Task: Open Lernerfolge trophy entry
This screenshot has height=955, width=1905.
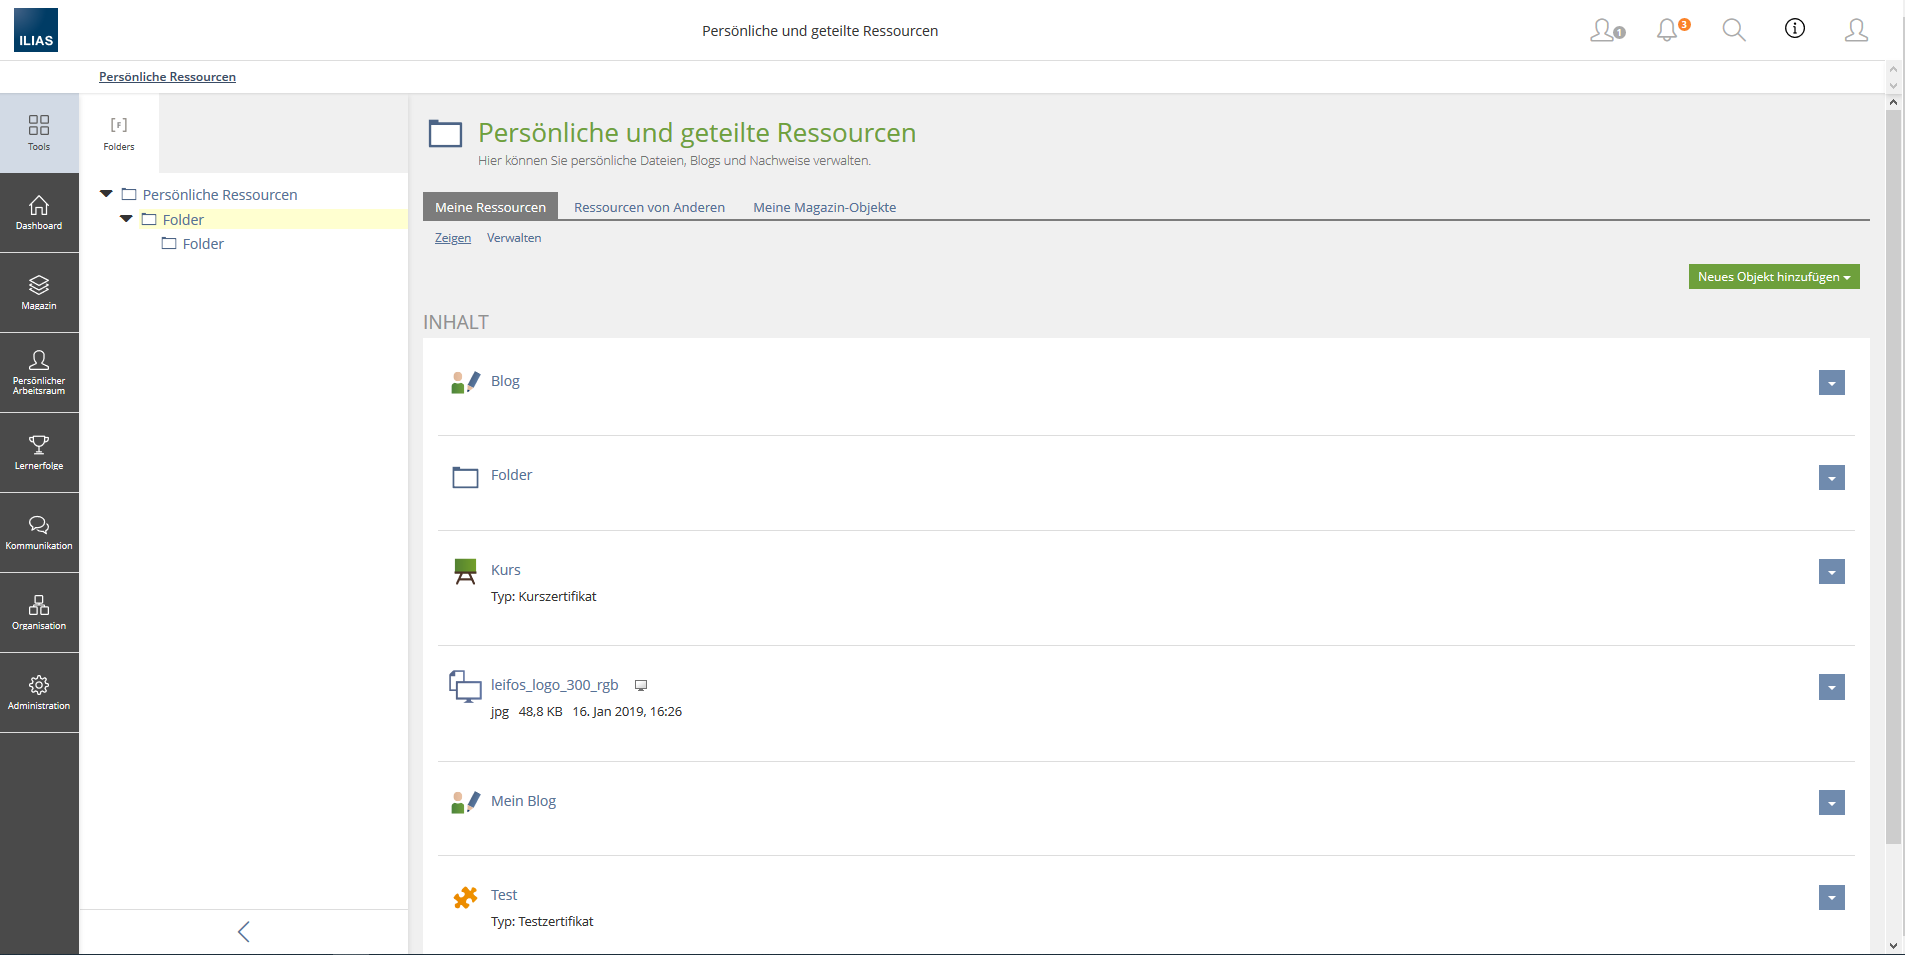Action: [39, 453]
